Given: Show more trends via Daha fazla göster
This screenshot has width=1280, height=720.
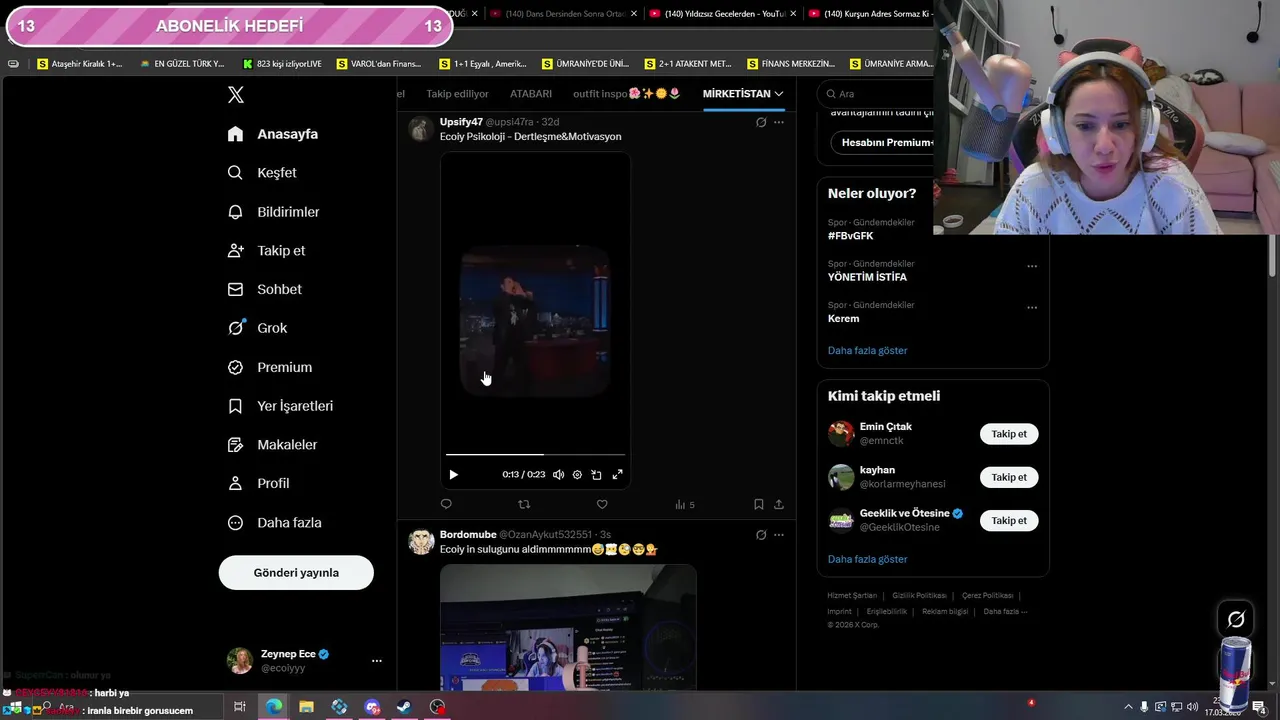Looking at the screenshot, I should pyautogui.click(x=868, y=351).
